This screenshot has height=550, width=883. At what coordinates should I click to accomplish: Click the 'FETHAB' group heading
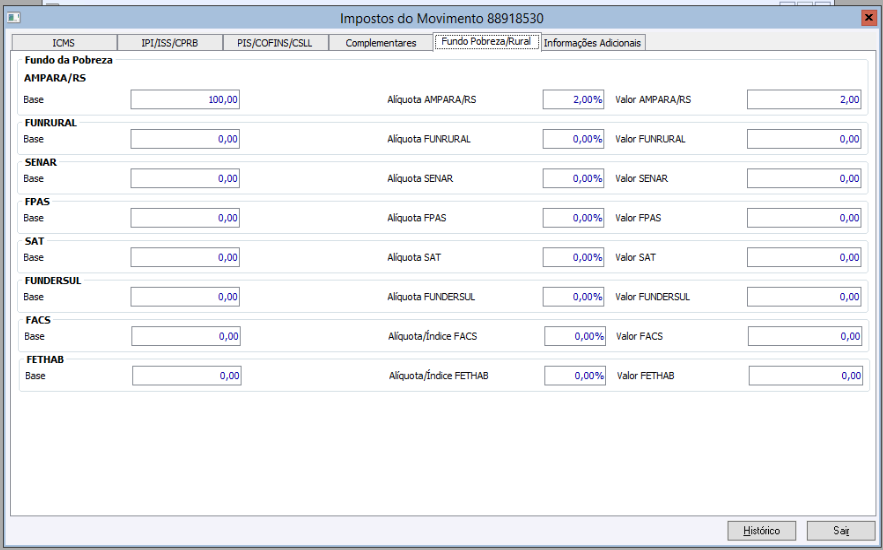pos(45,359)
